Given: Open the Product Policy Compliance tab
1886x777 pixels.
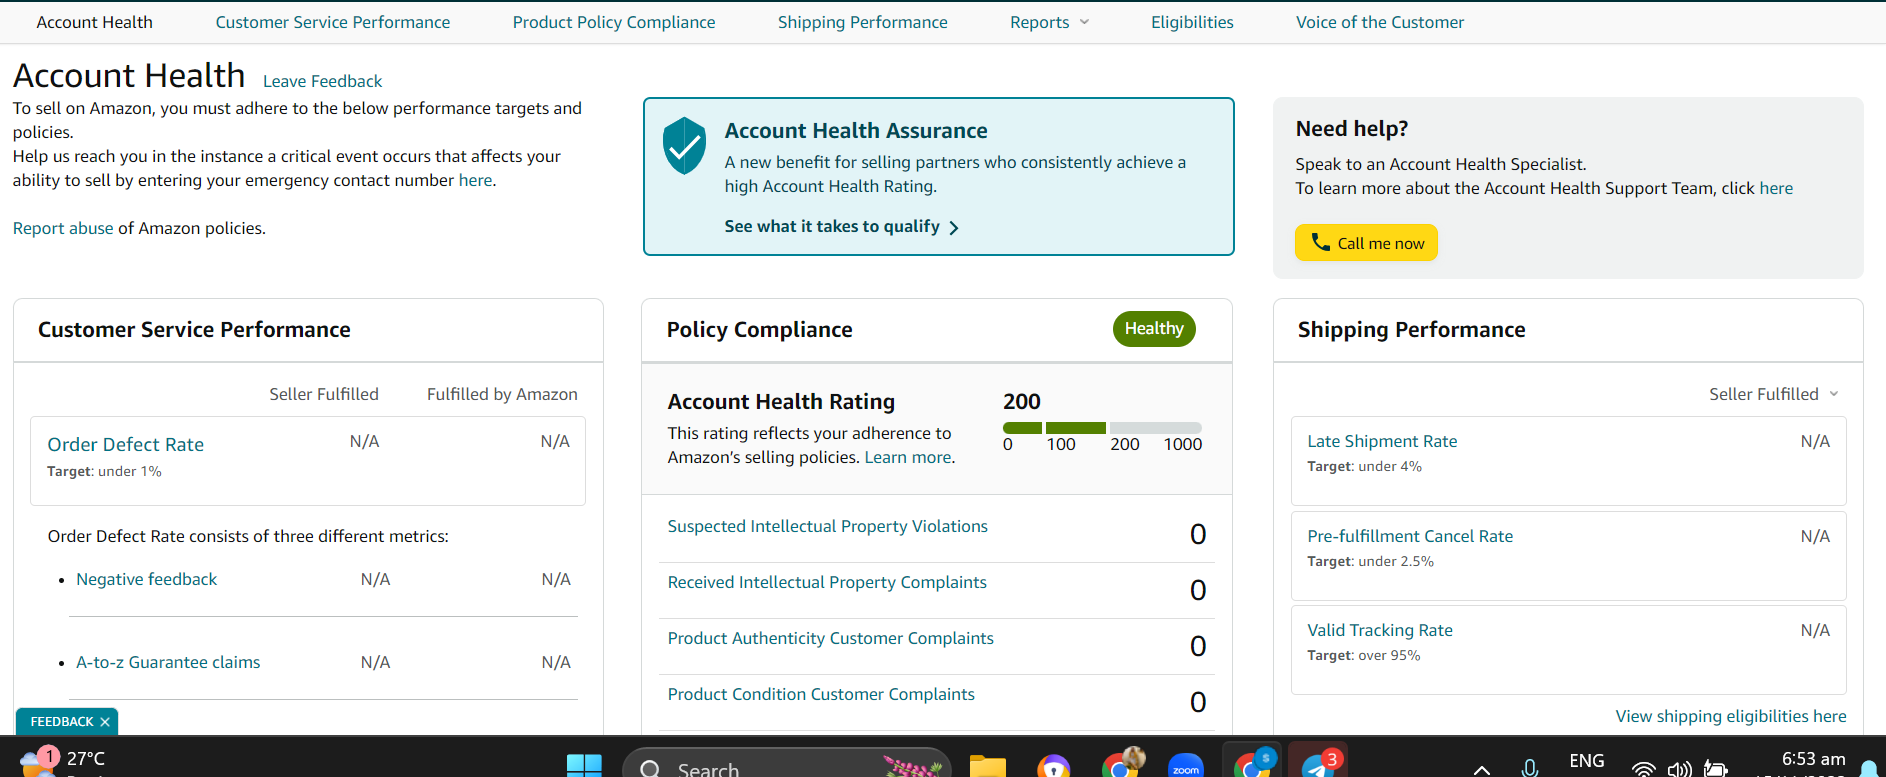Looking at the screenshot, I should 614,22.
